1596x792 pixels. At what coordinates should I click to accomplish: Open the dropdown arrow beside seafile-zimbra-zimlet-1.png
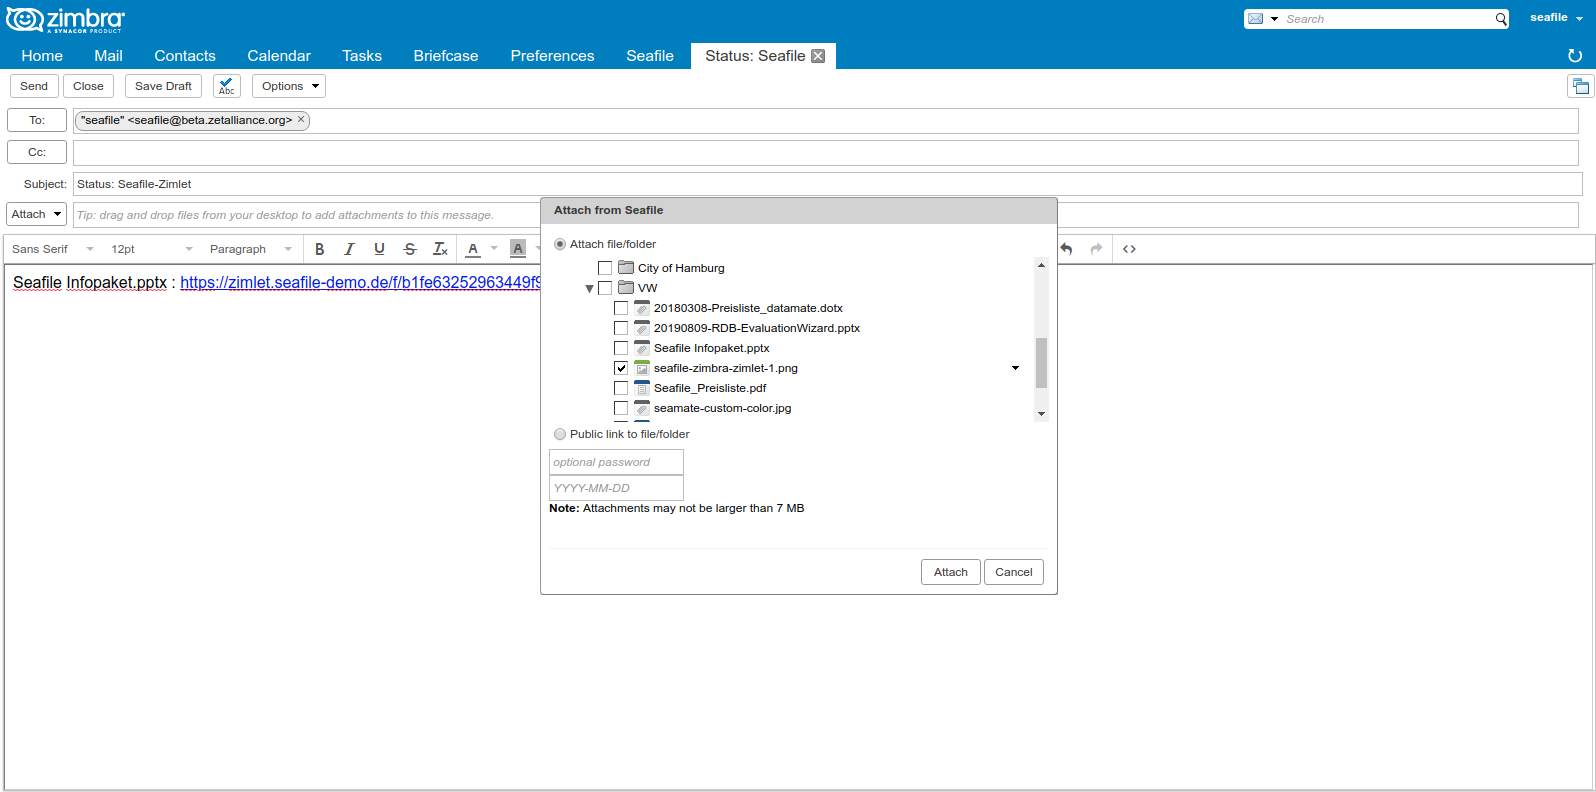[x=1015, y=368]
